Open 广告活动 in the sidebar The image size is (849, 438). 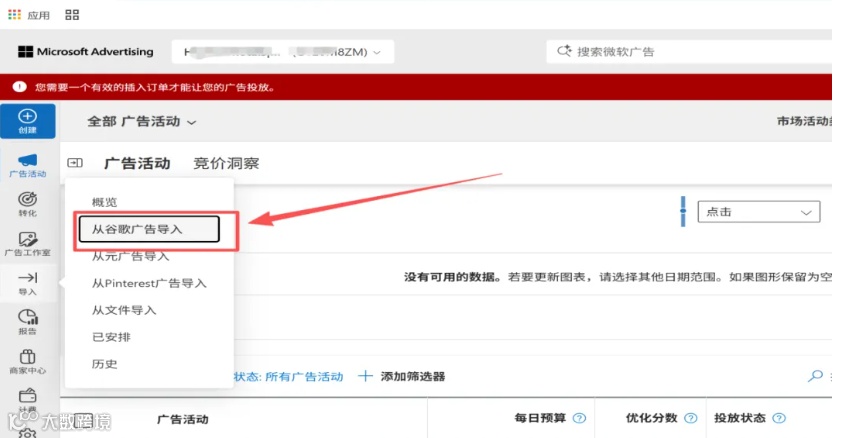(x=28, y=166)
